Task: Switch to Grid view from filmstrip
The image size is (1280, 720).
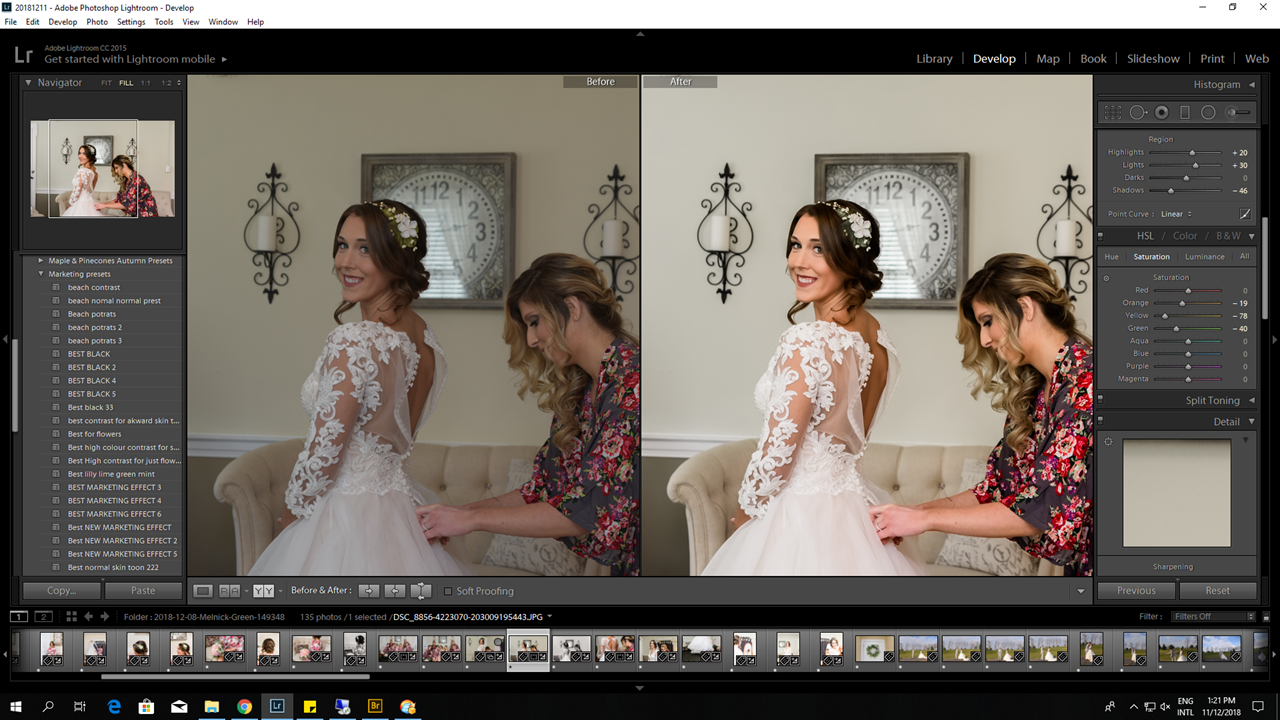Action: click(x=71, y=617)
